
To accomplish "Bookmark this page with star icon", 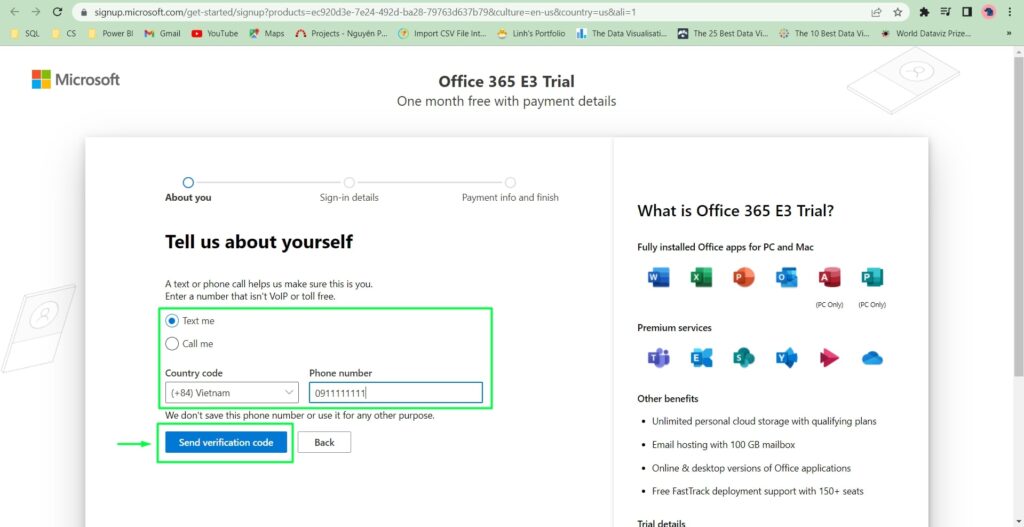I will [x=898, y=12].
